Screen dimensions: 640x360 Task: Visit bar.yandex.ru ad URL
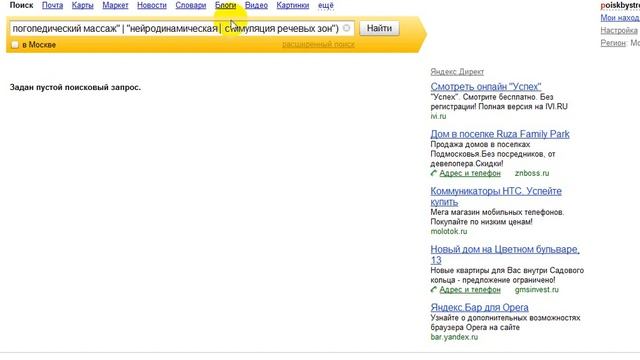[454, 337]
